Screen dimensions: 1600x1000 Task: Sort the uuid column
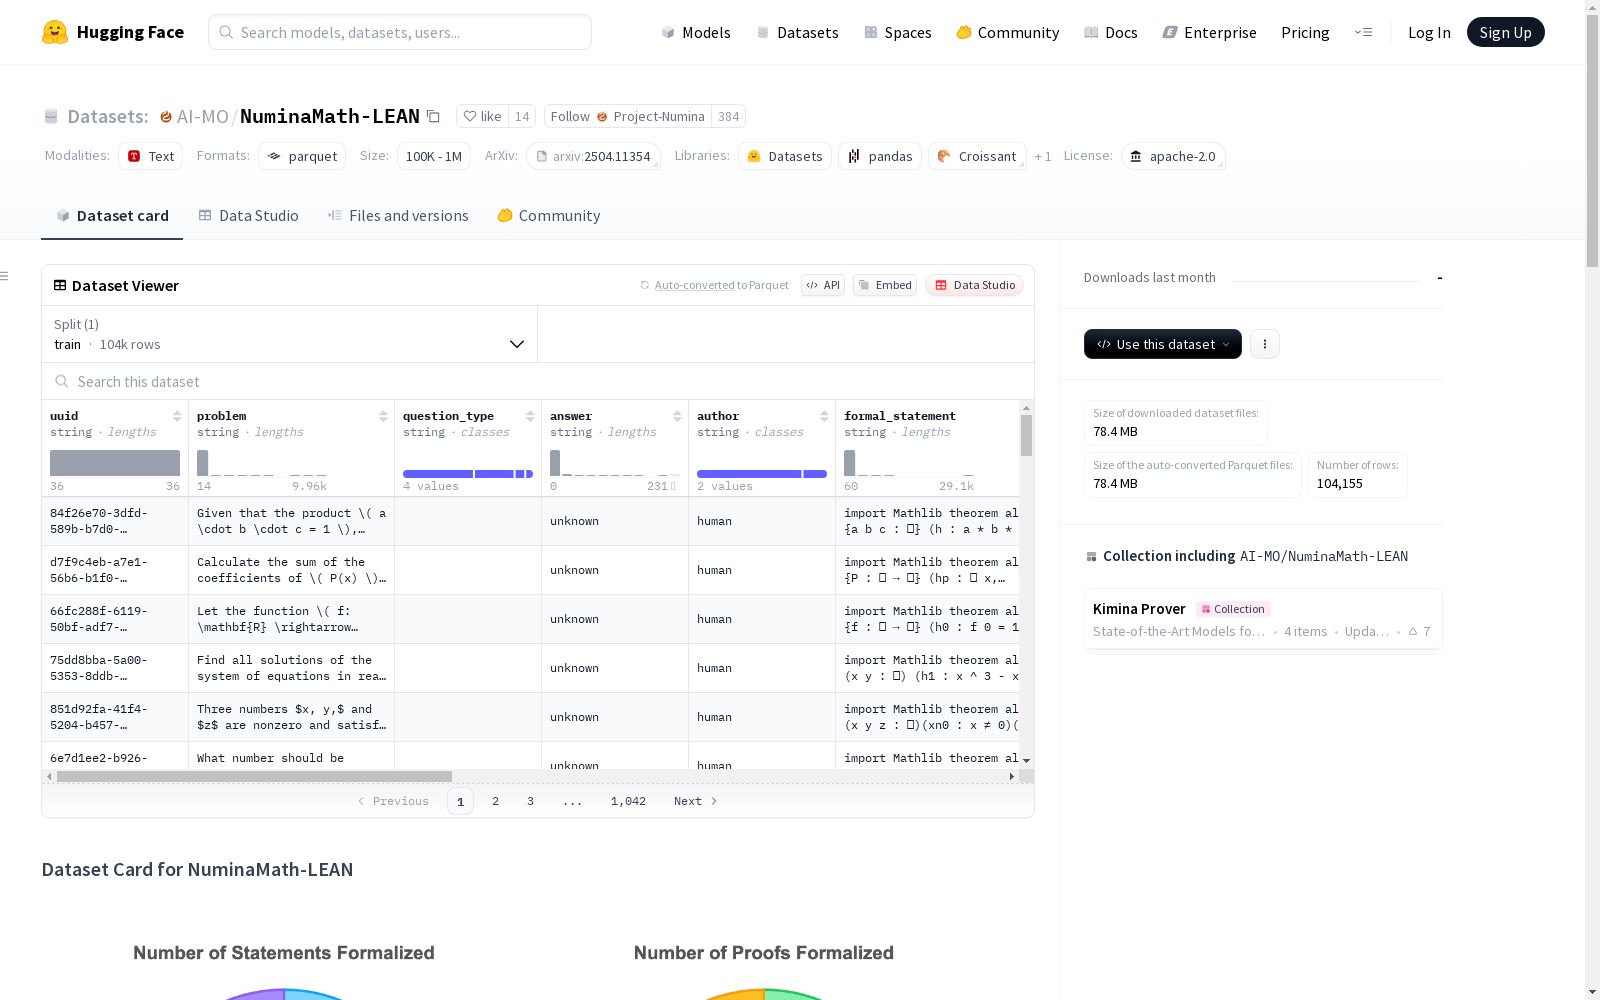coord(177,416)
